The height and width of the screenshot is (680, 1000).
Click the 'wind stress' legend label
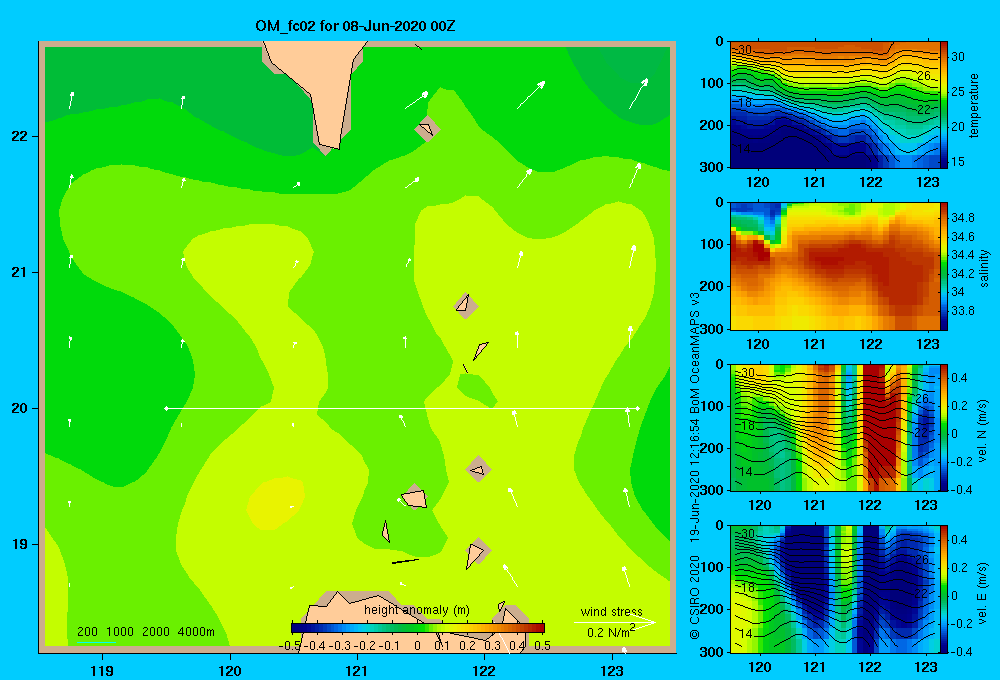pos(611,611)
